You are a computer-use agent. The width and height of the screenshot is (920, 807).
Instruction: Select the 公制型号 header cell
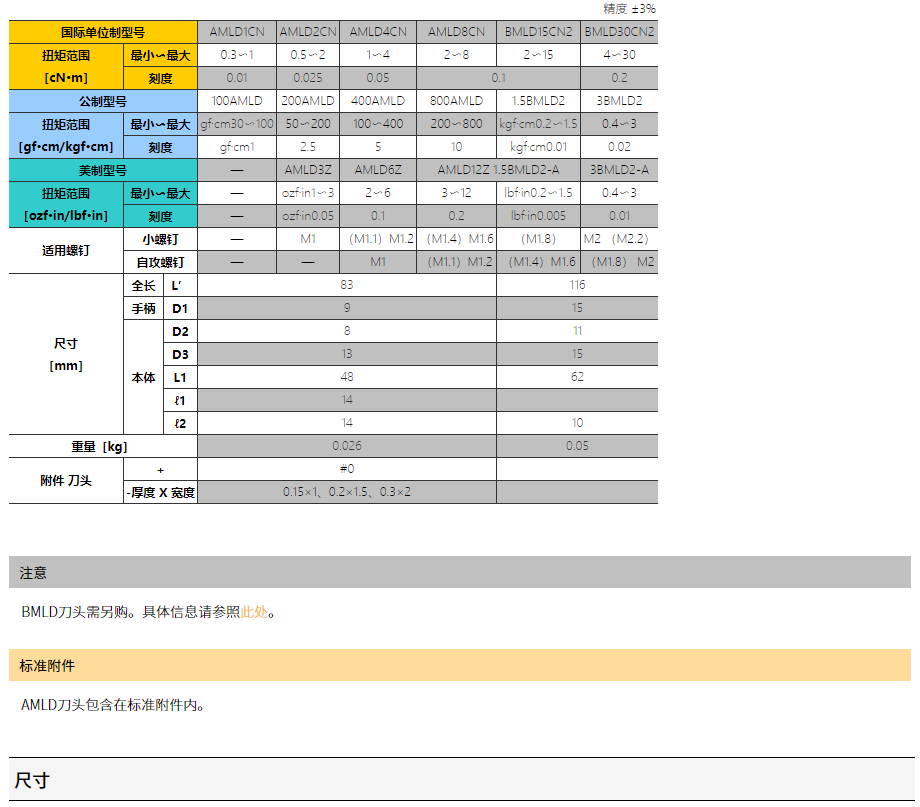click(103, 101)
